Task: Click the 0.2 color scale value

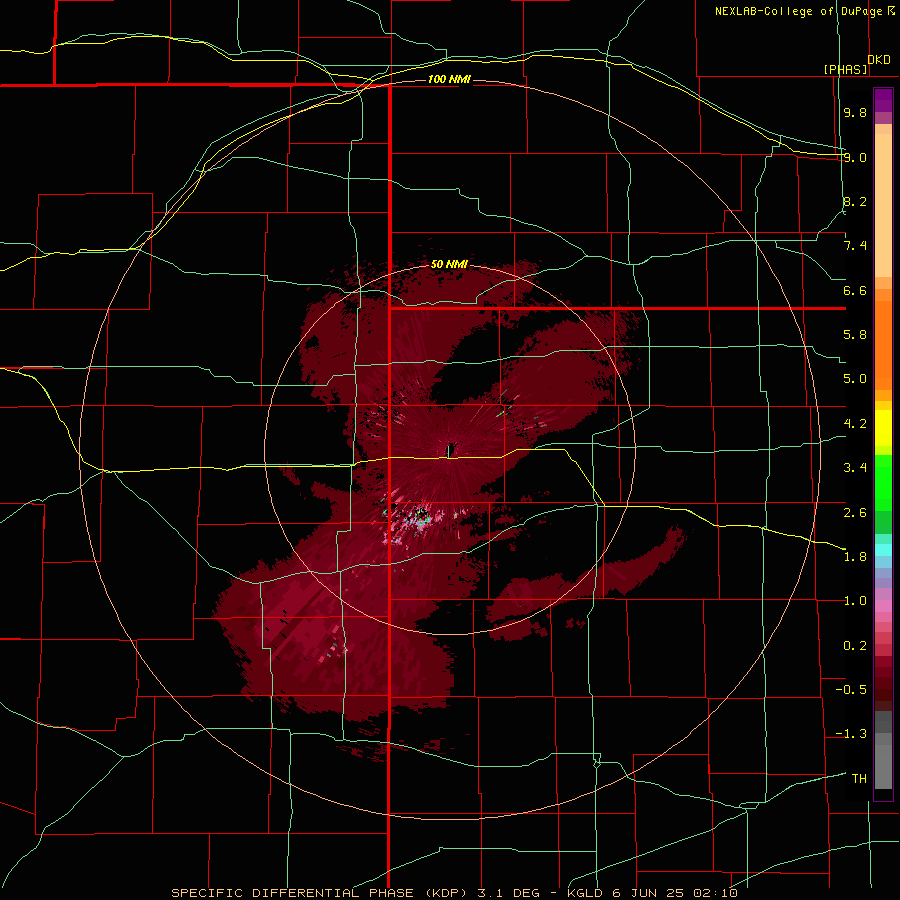Action: point(855,646)
